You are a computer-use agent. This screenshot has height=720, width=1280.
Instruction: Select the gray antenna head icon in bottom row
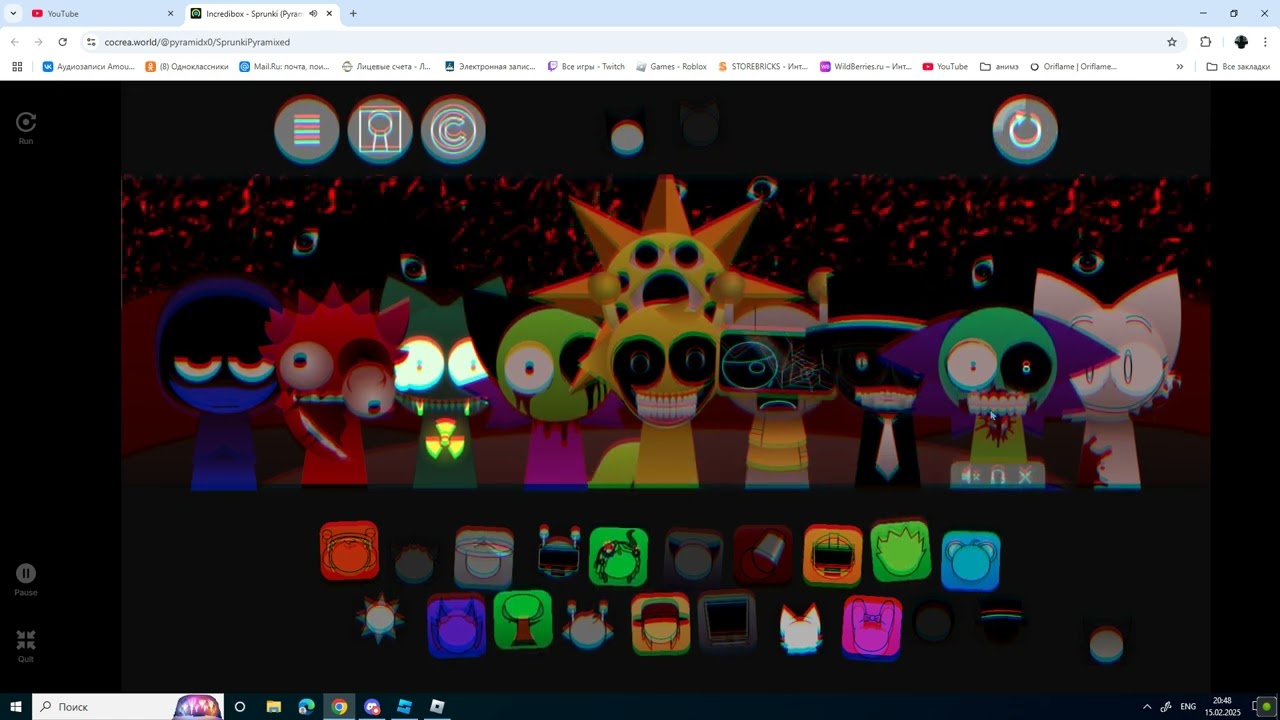click(x=588, y=626)
